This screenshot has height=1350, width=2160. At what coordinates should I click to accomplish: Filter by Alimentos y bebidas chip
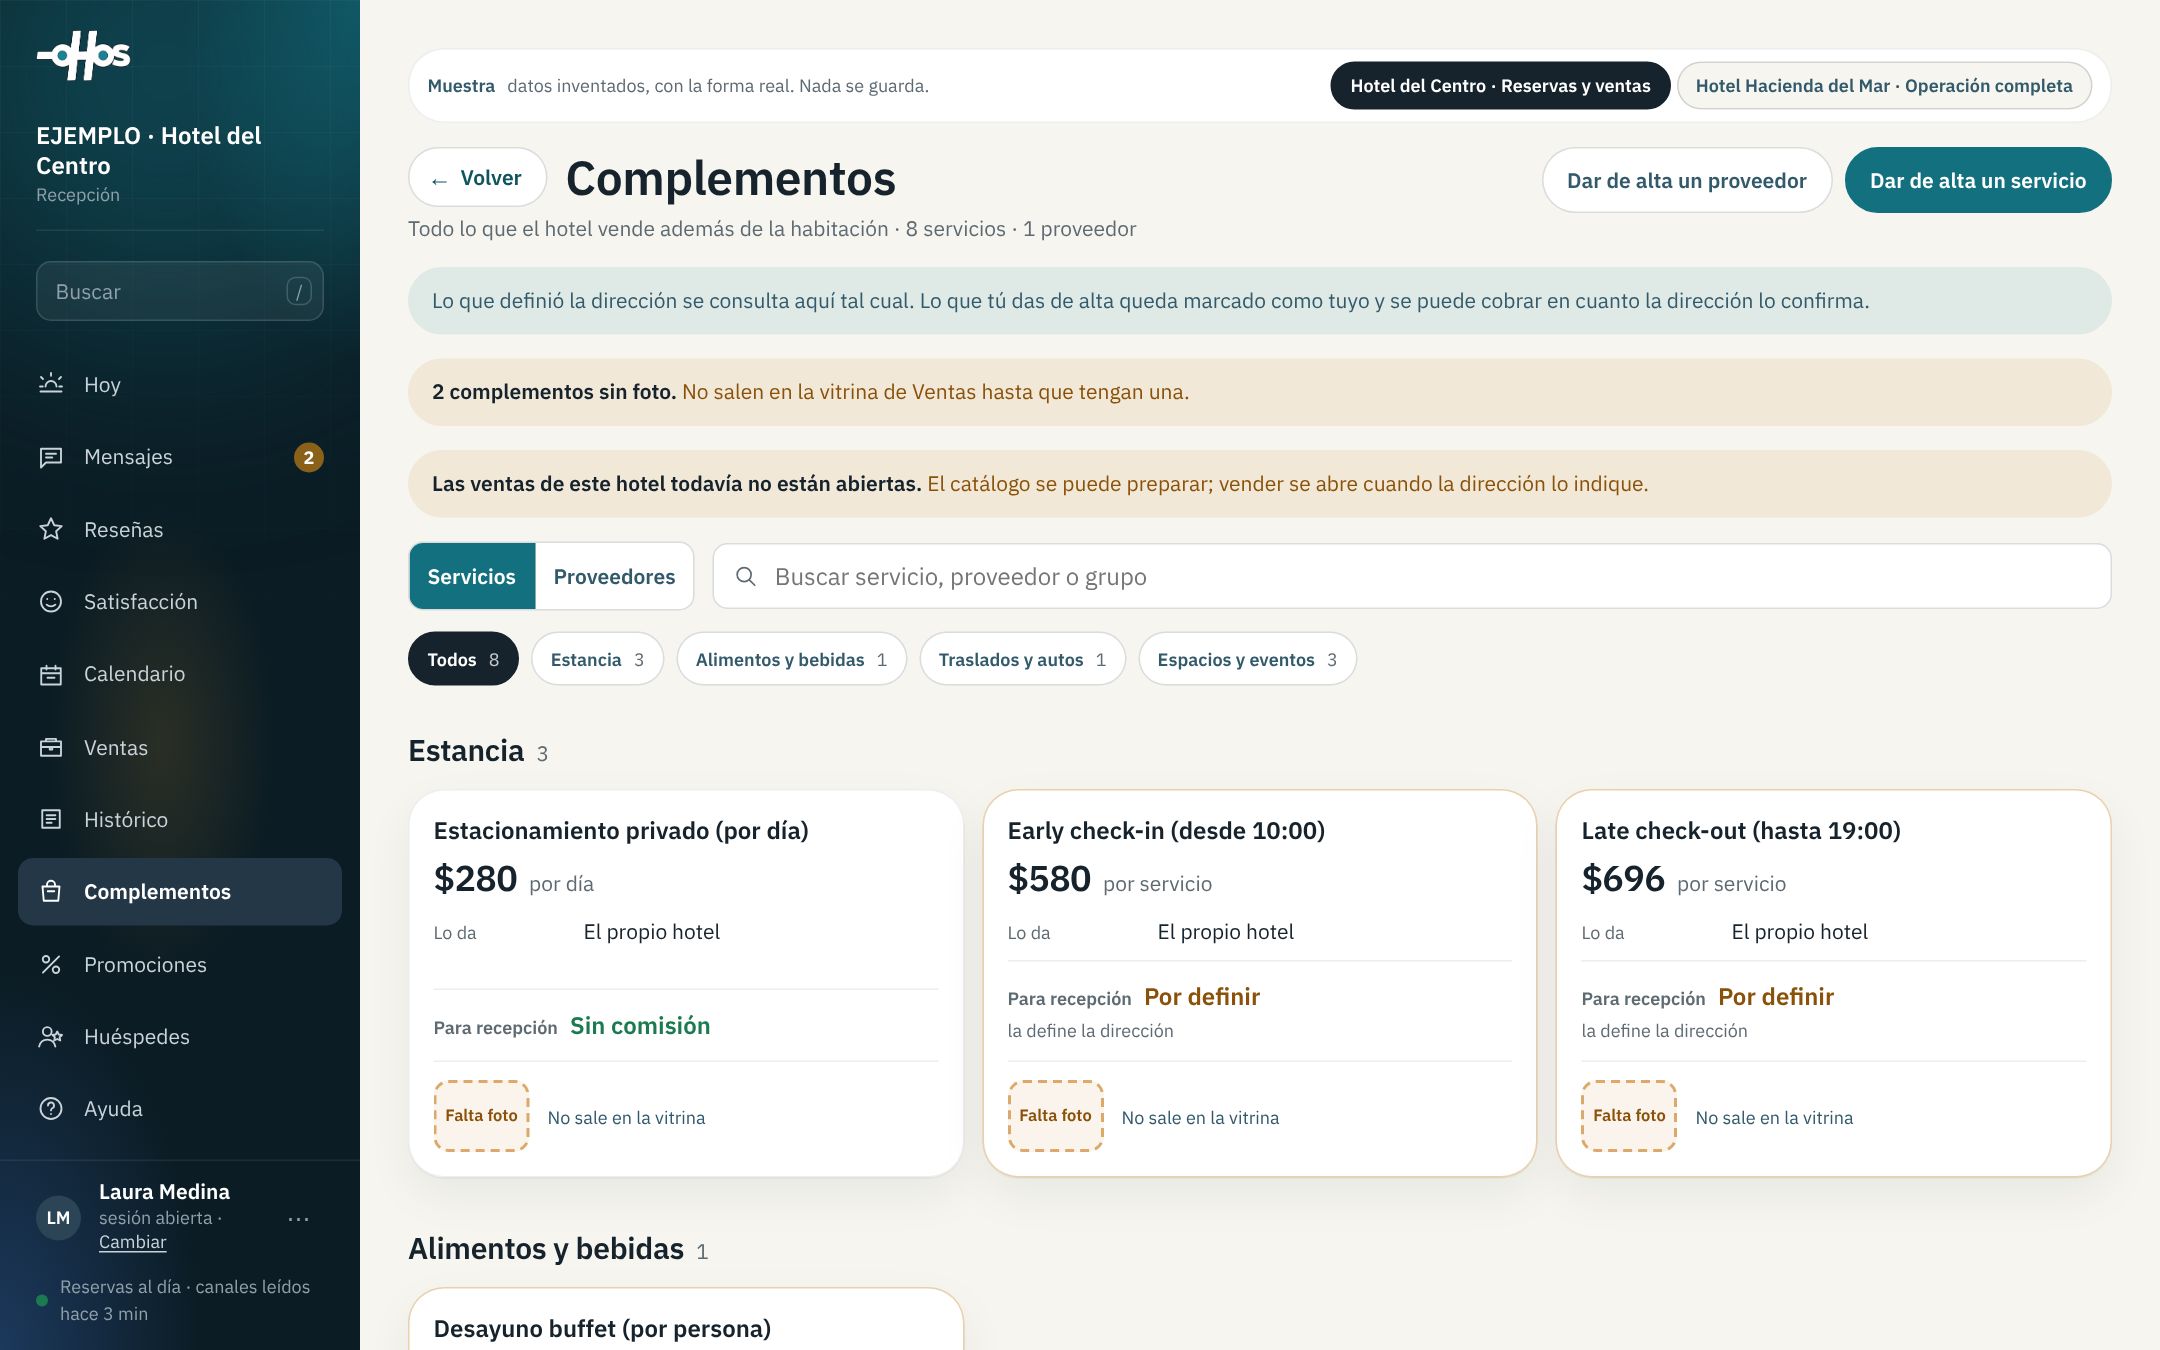click(x=791, y=659)
